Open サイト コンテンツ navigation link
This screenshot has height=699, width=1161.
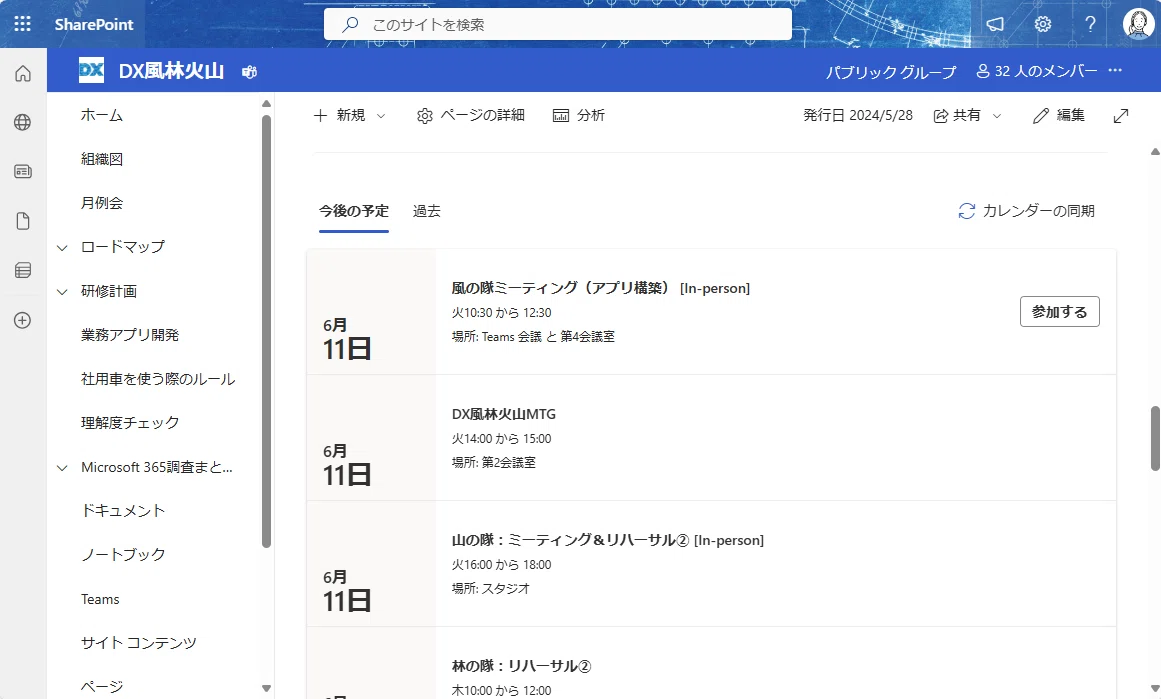point(139,643)
